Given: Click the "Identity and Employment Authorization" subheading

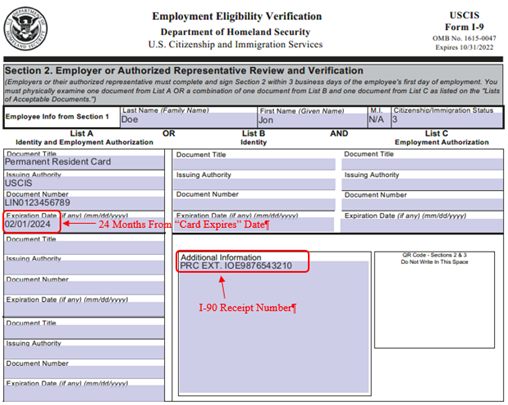Looking at the screenshot, I should (x=84, y=142).
